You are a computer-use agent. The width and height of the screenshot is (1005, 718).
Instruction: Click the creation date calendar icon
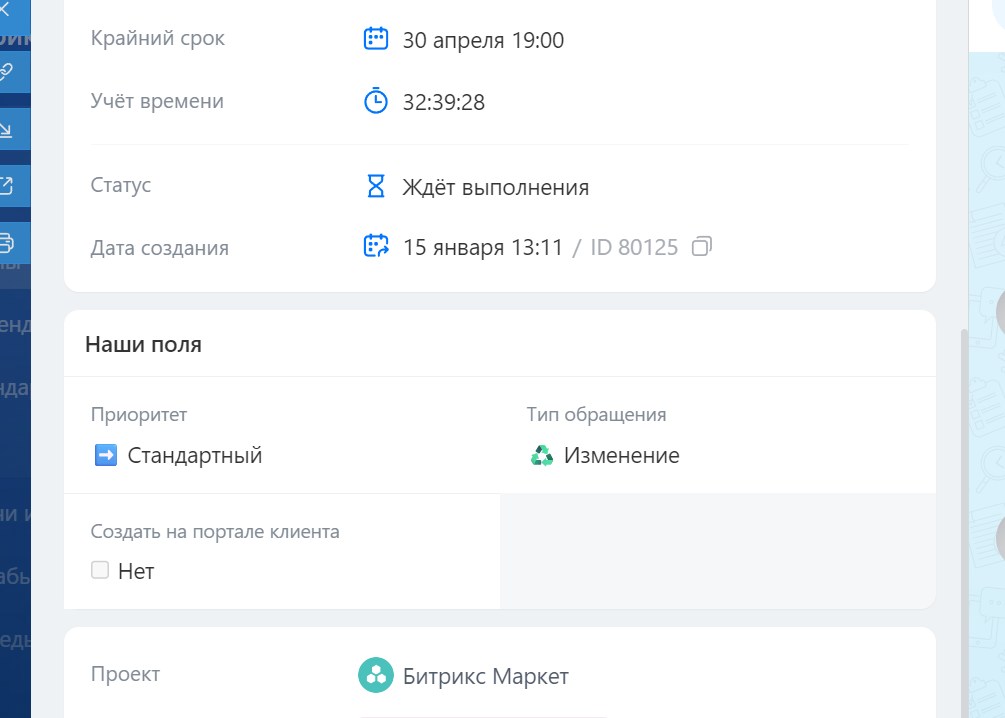(374, 246)
